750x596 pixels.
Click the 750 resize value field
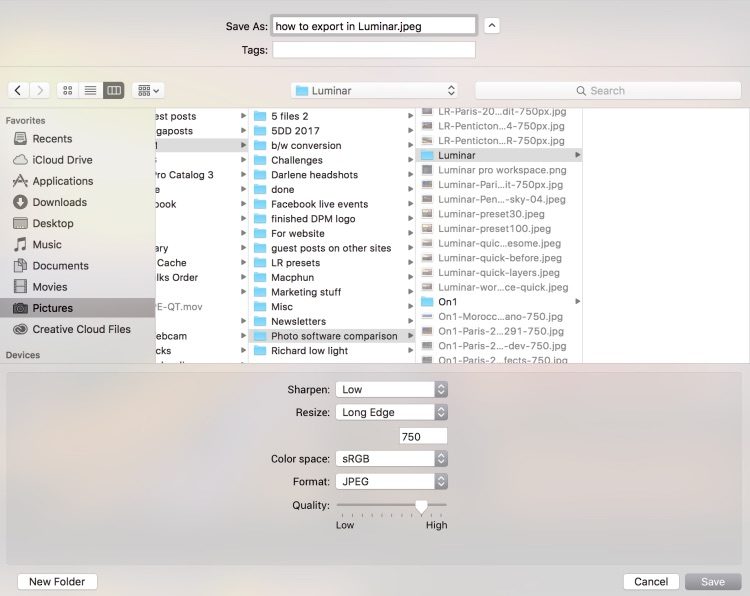[x=423, y=436]
